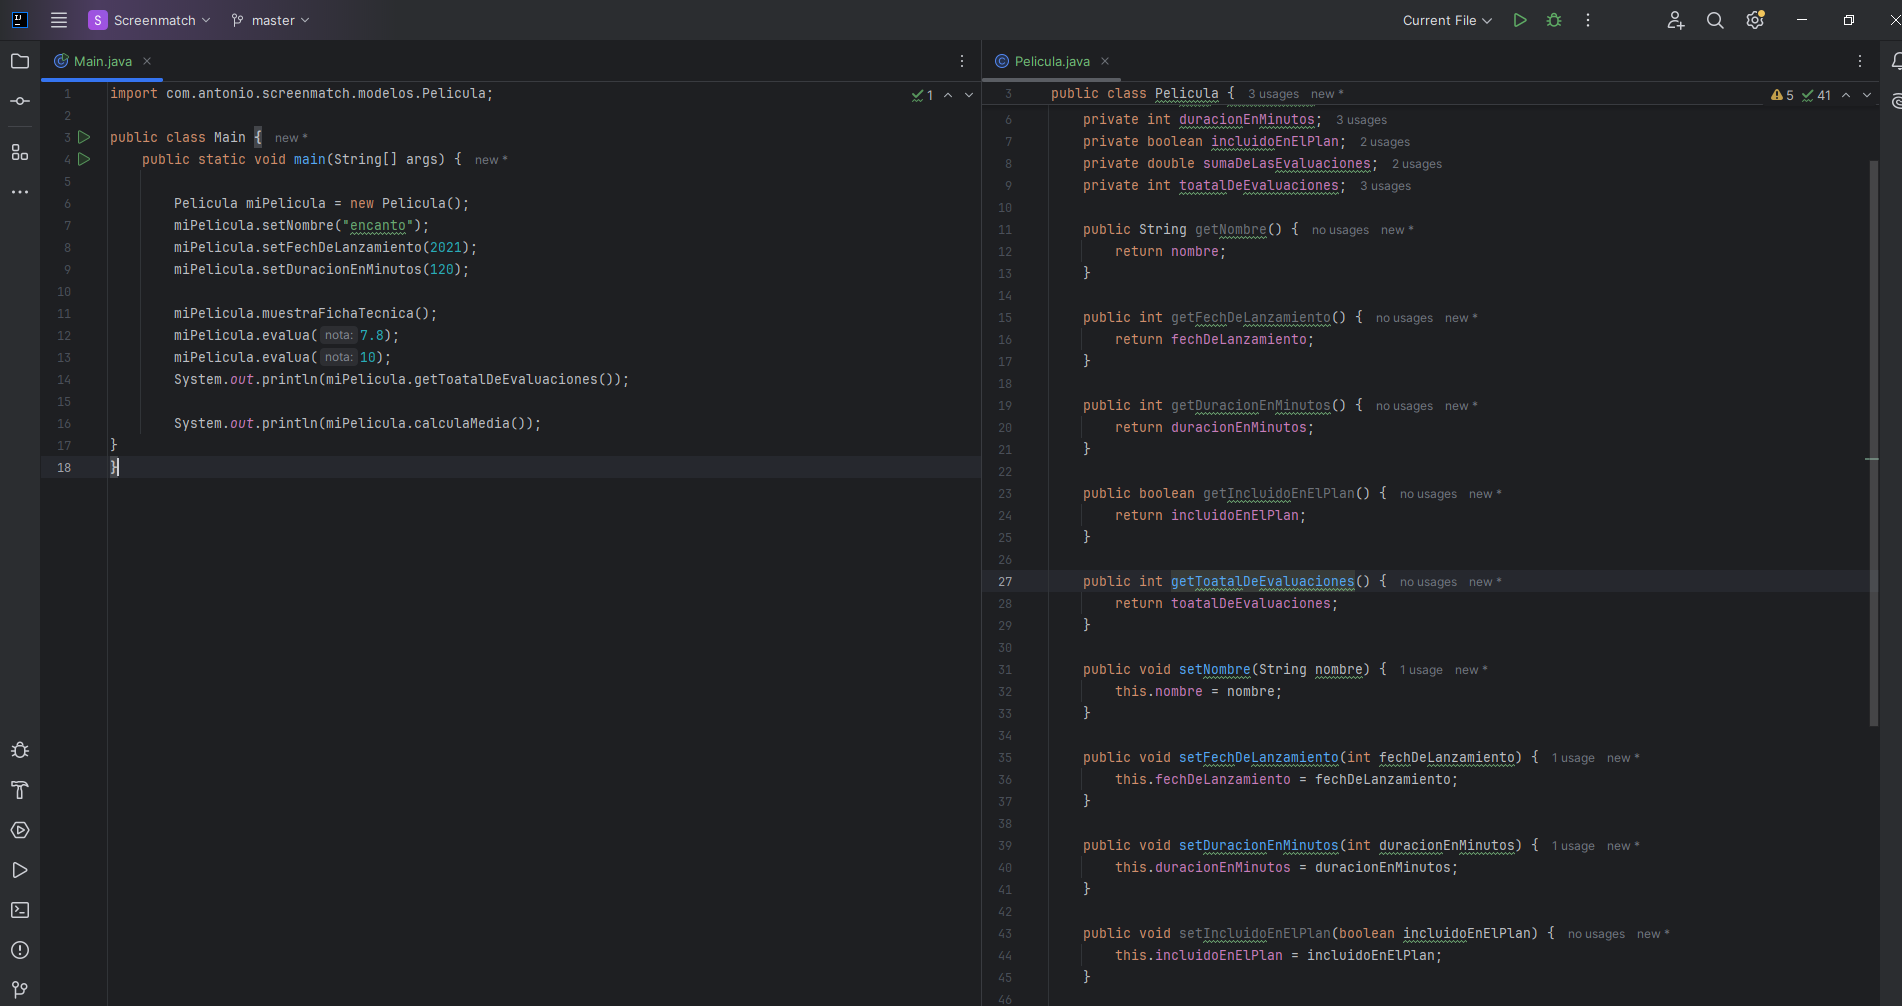Viewport: 1902px width, 1006px height.
Task: Click setIncluidoEnElPlan method name
Action: [x=1254, y=933]
